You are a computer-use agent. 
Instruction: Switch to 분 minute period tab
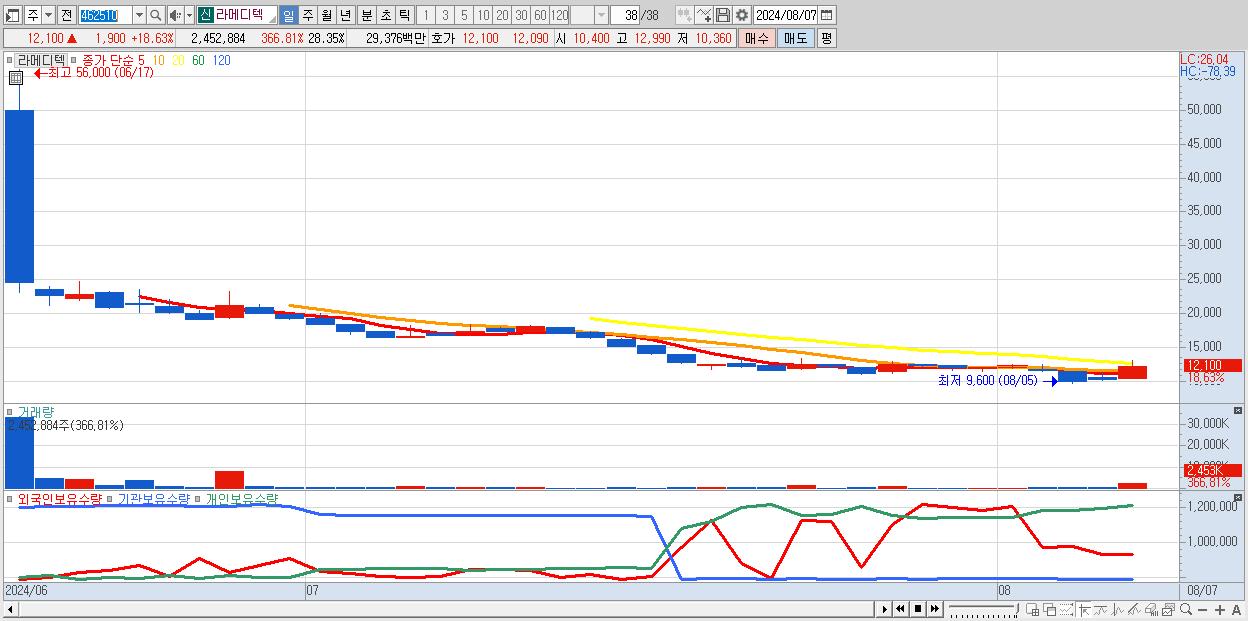tap(366, 15)
